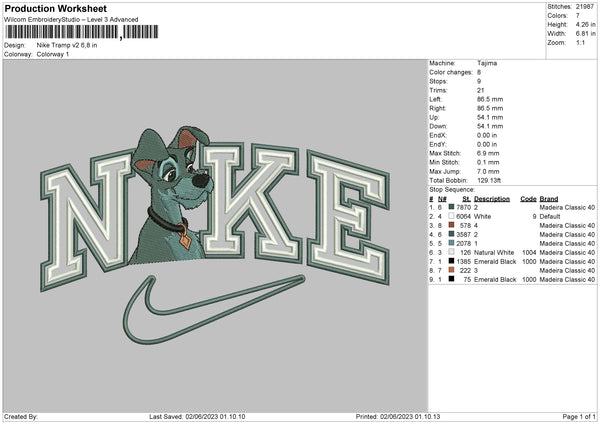
Task: Click the Width value 6.81 in
Action: click(x=585, y=34)
